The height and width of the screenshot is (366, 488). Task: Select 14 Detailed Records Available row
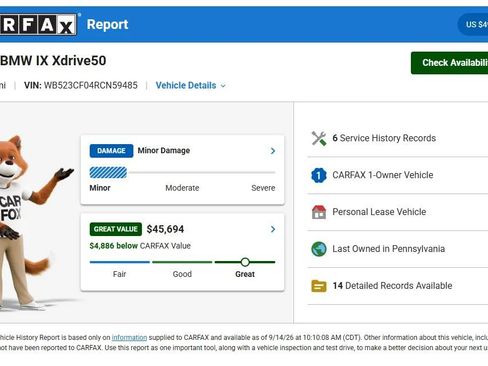[x=398, y=286]
